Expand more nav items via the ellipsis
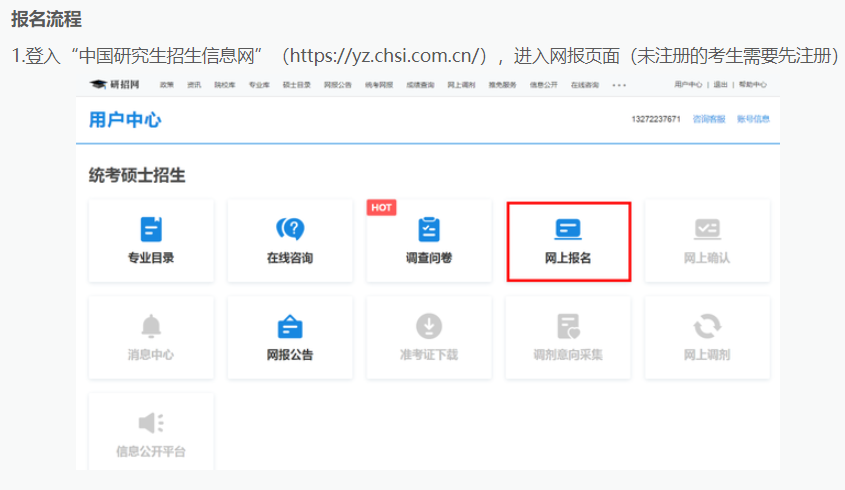The image size is (845, 490). coord(619,85)
